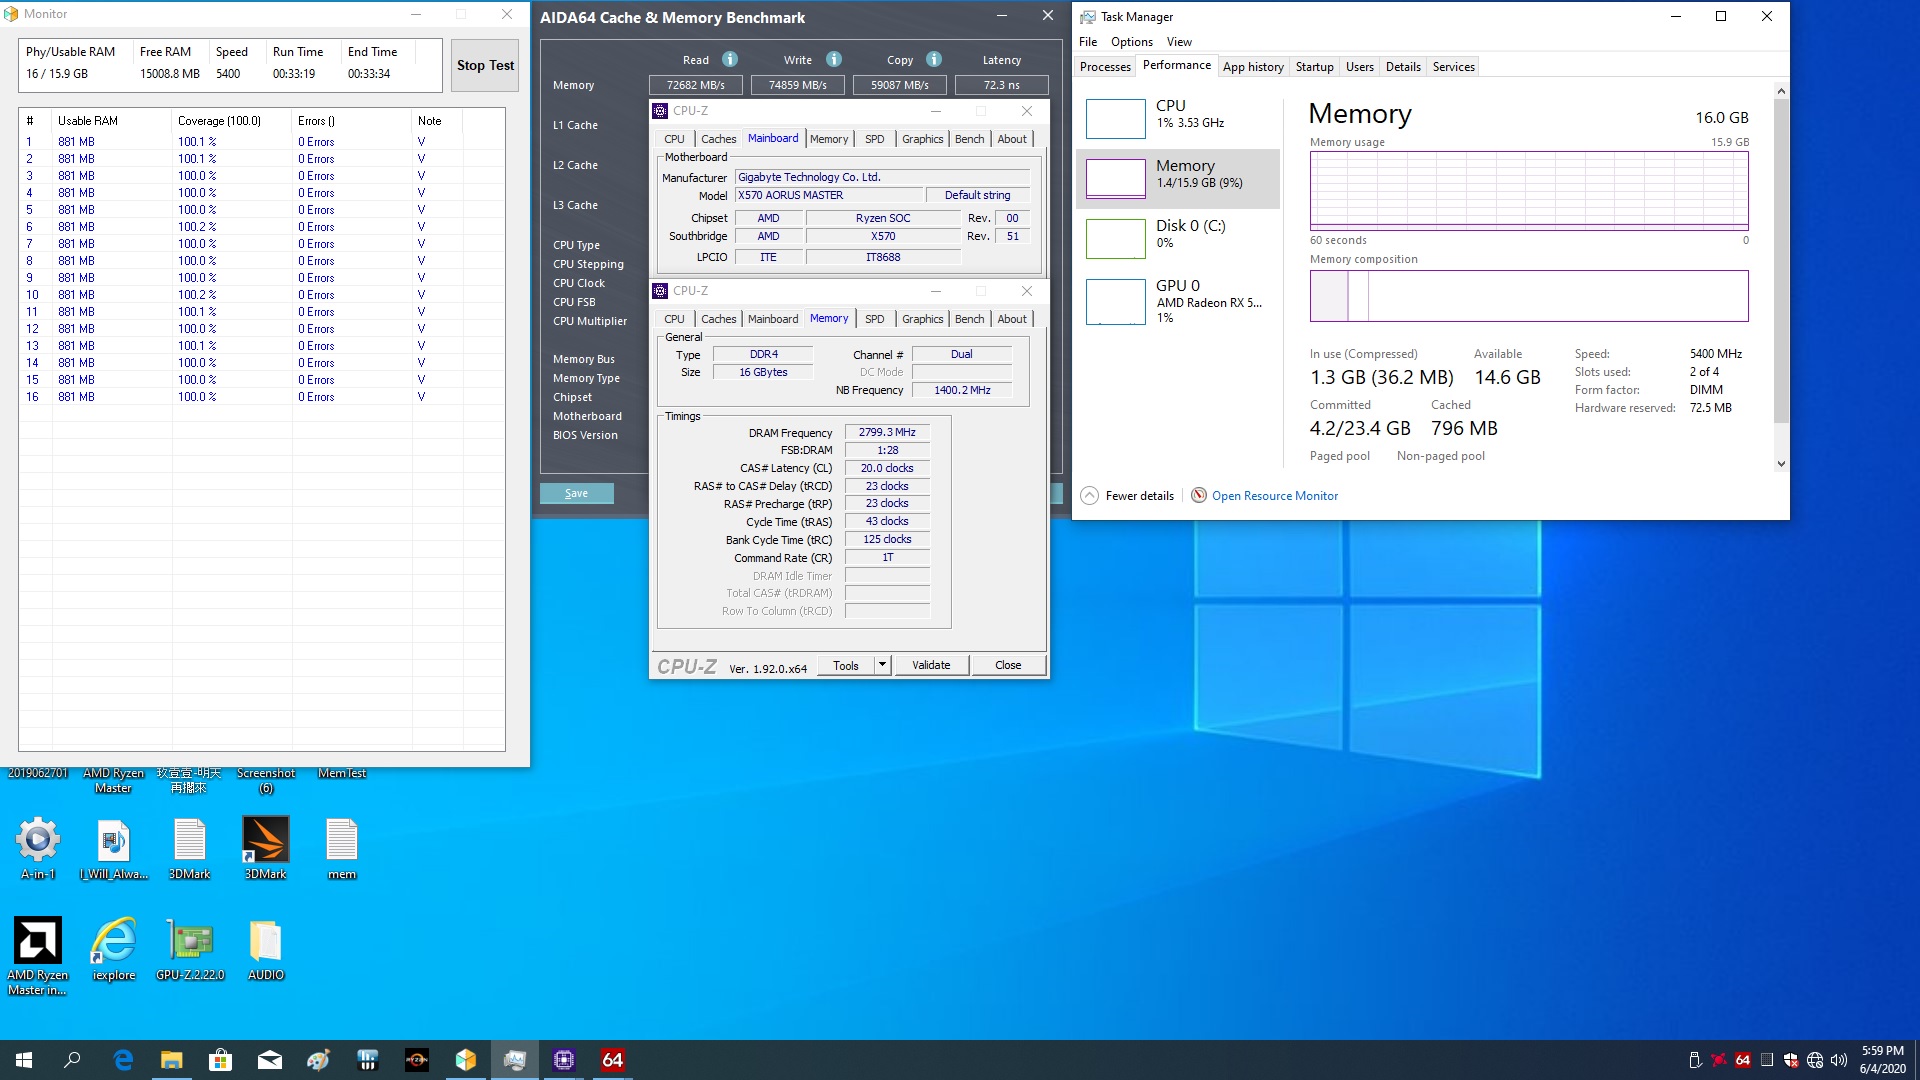Launch Microsoft Edge from the taskbar
1920x1080 pixels.
123,1060
